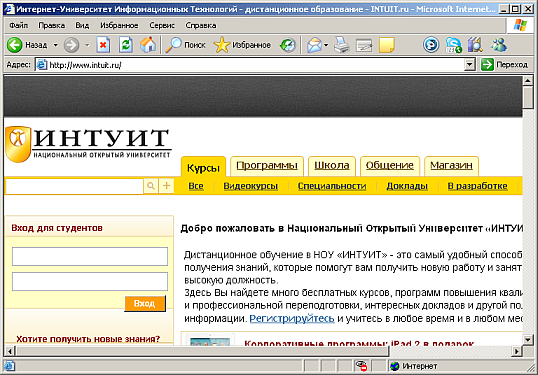Click the site search text field

click(74, 186)
